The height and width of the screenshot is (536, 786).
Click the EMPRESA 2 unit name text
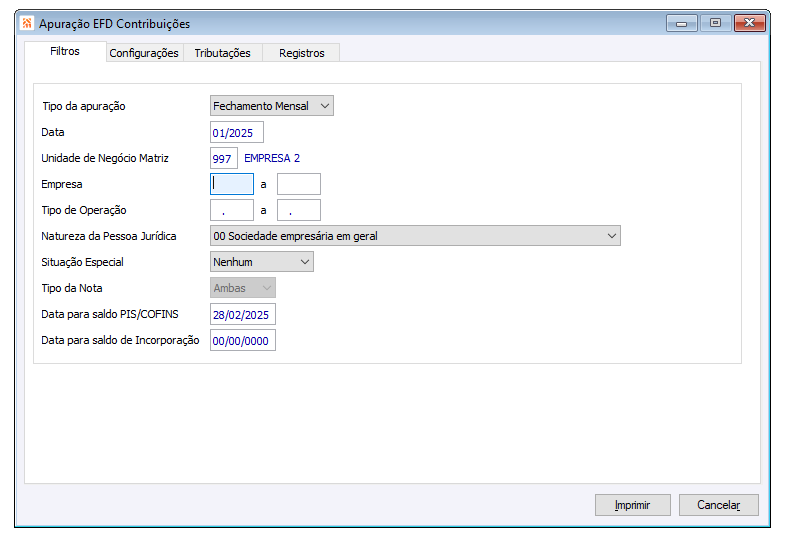(272, 158)
